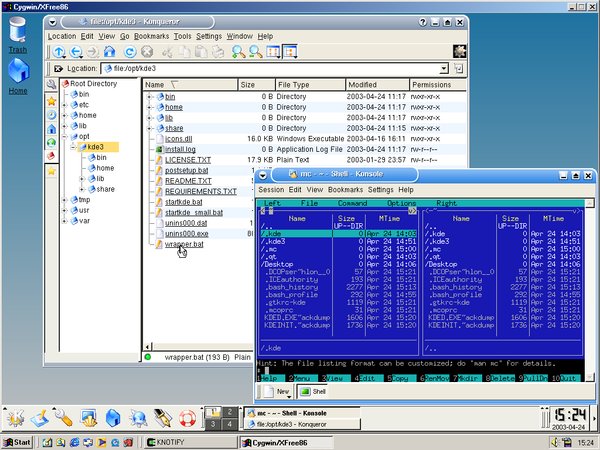Open the Settings menu in Konsole
The height and width of the screenshot is (450, 600).
pyautogui.click(x=380, y=190)
